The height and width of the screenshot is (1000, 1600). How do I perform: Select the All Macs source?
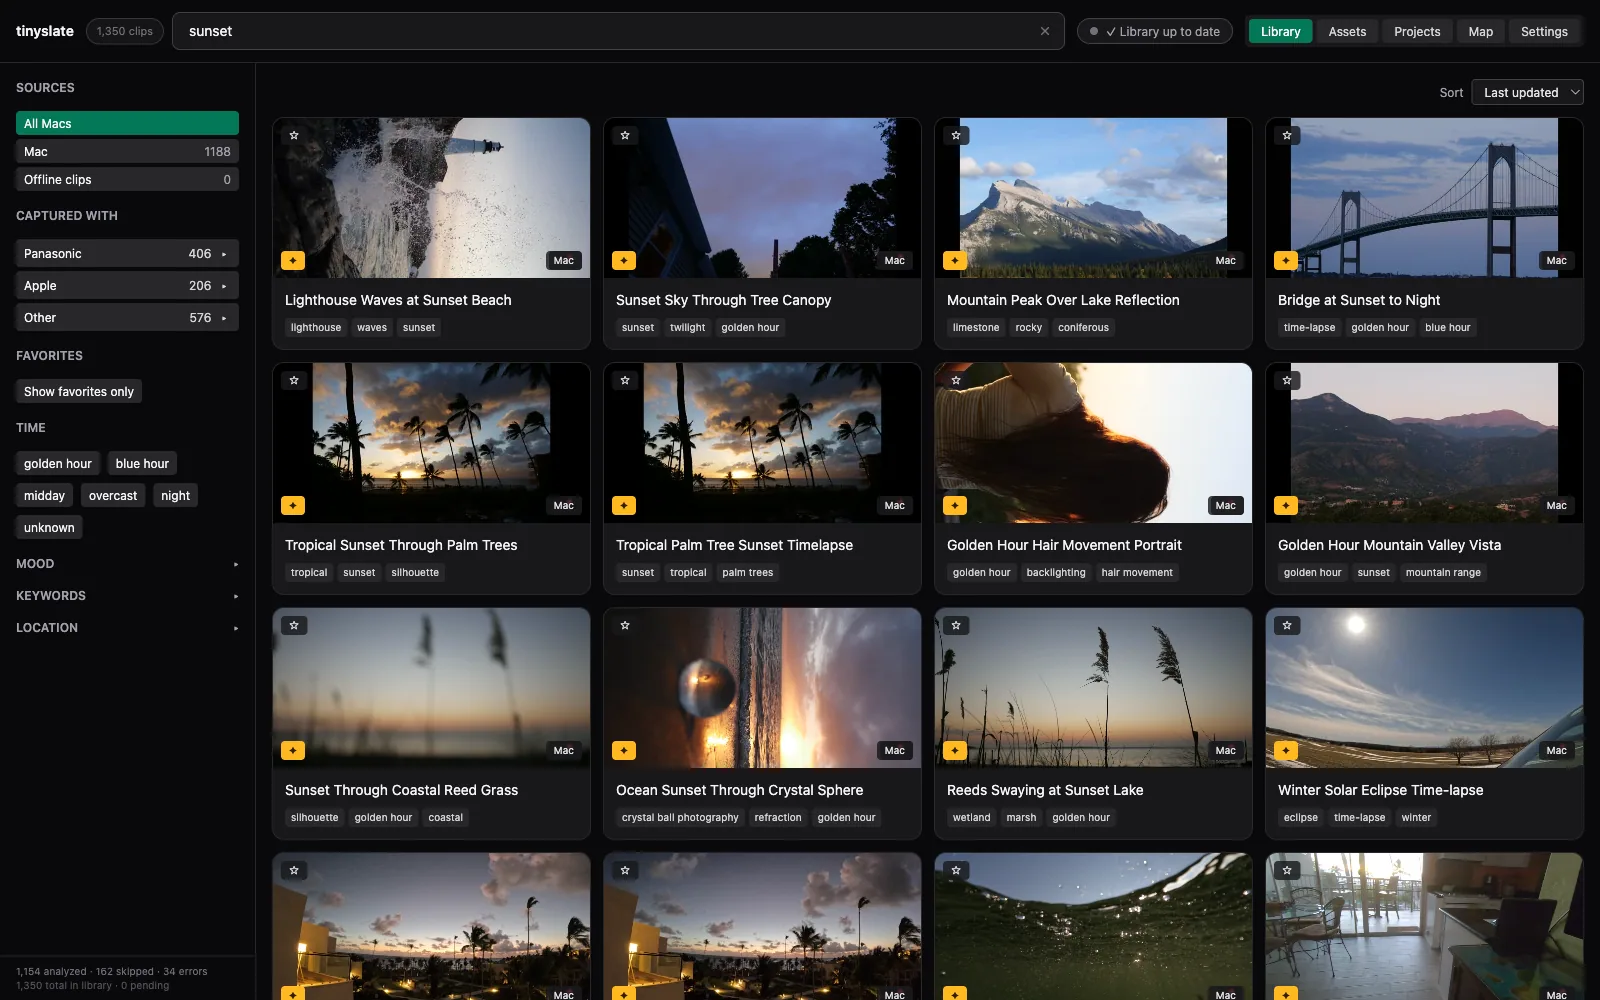(127, 123)
